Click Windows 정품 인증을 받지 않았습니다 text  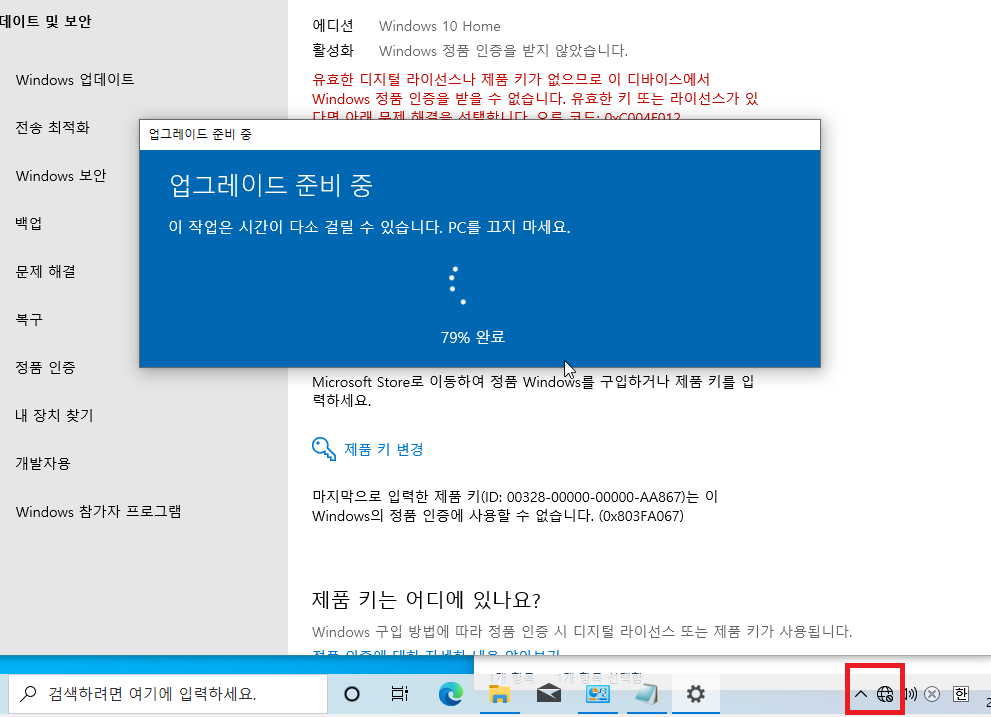click(x=503, y=51)
